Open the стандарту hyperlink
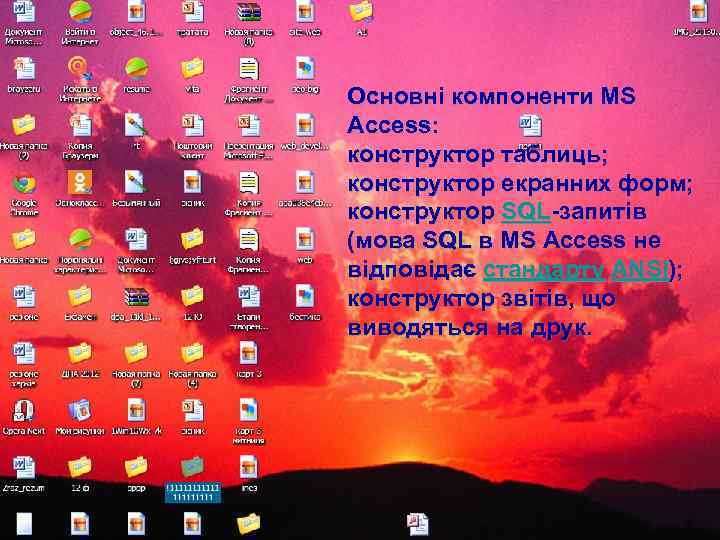 (x=544, y=270)
